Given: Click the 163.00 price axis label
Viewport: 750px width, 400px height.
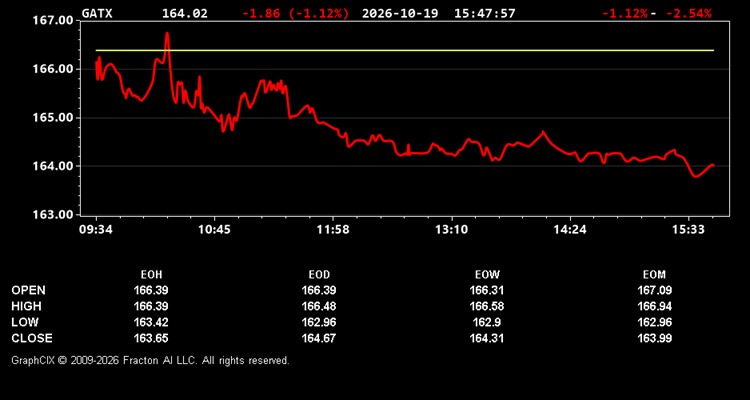Looking at the screenshot, I should pos(52,215).
